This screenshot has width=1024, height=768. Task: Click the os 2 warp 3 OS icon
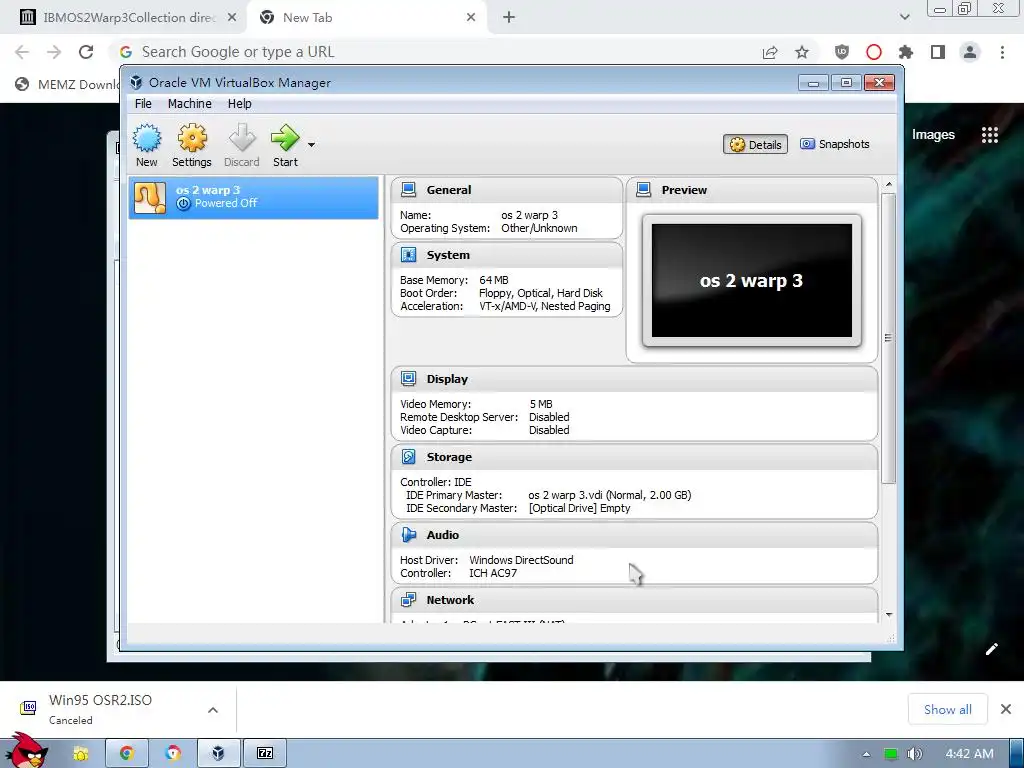[150, 197]
